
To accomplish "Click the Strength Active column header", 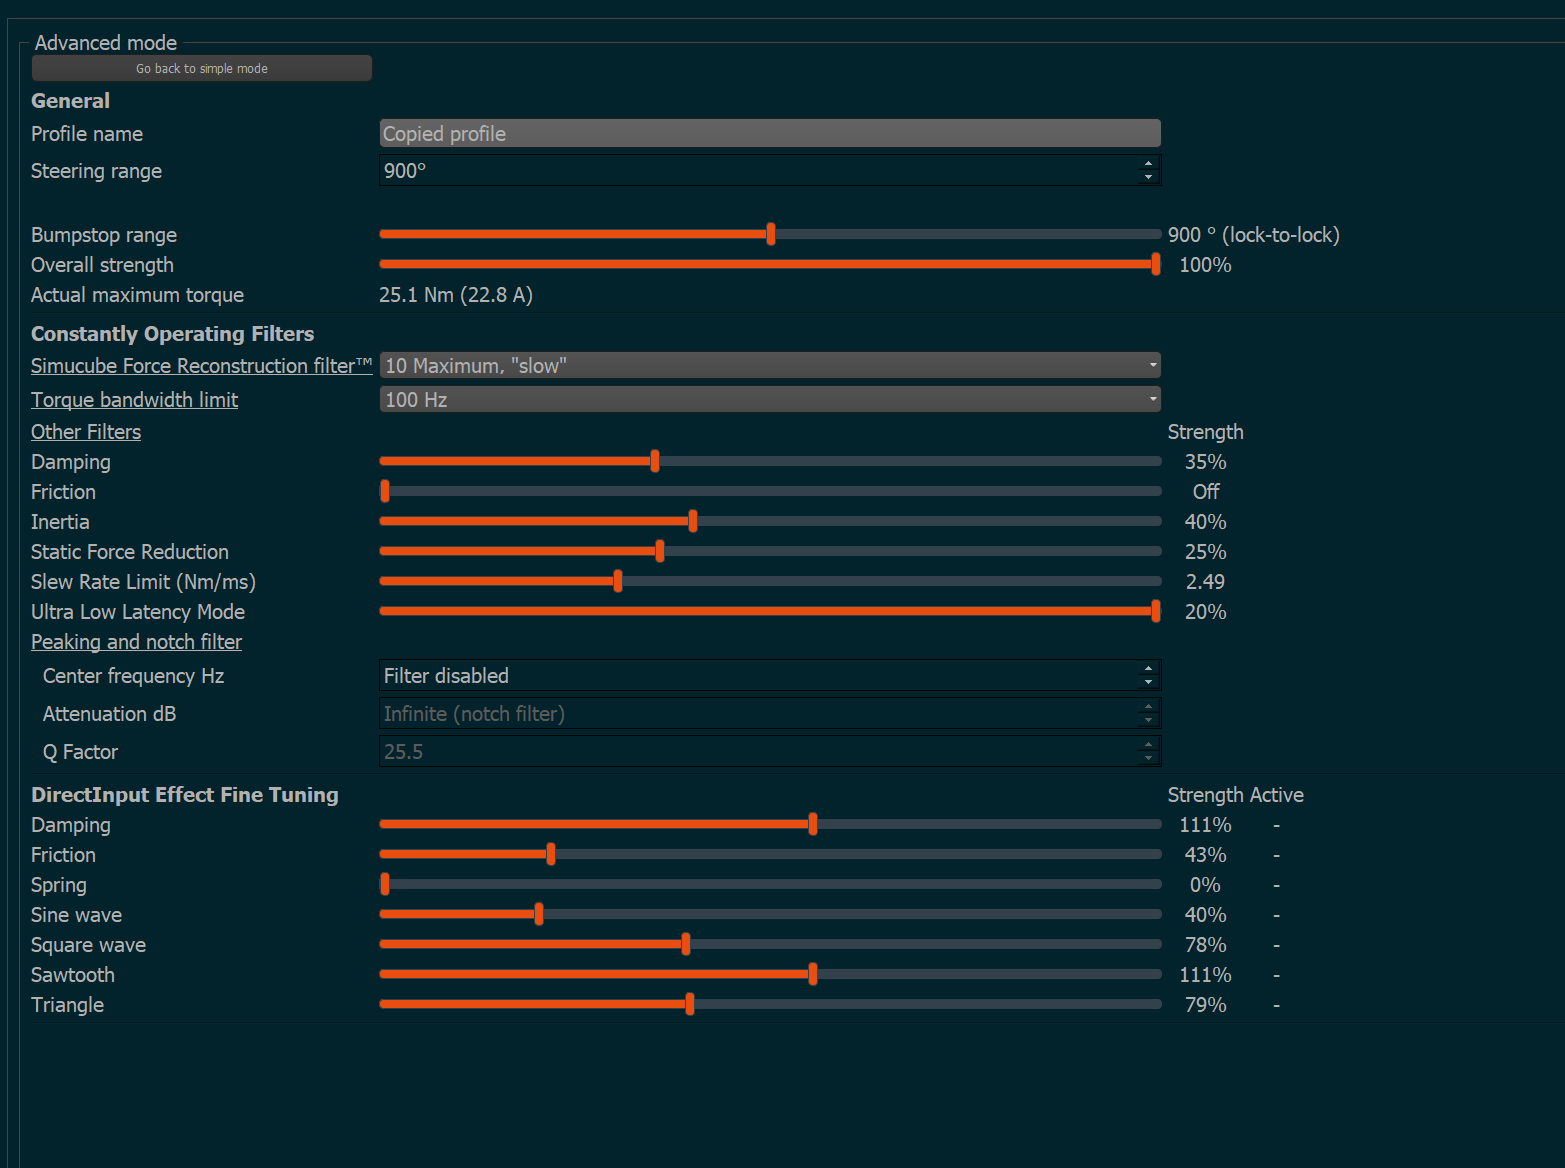I will tap(1235, 795).
